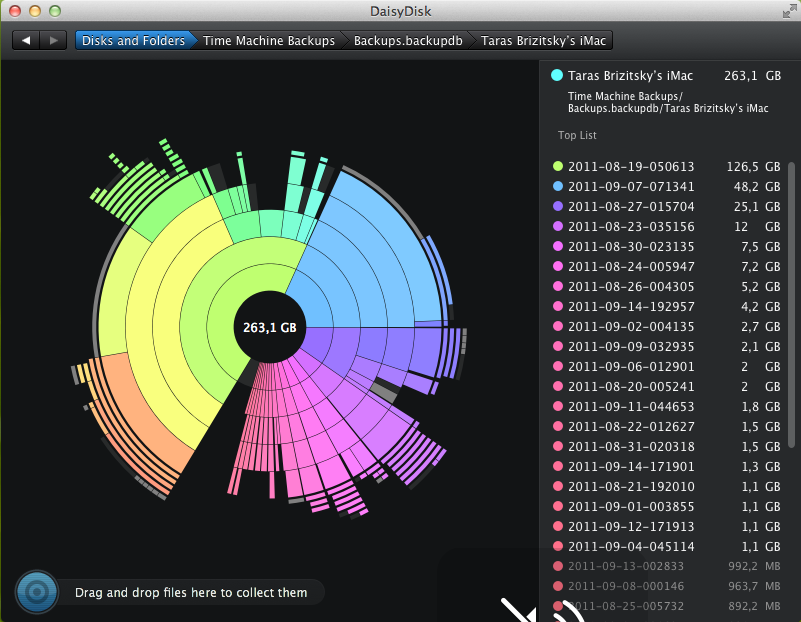The height and width of the screenshot is (622, 801).
Task: Toggle fullscreen with the expand arrows icon
Action: (x=790, y=11)
